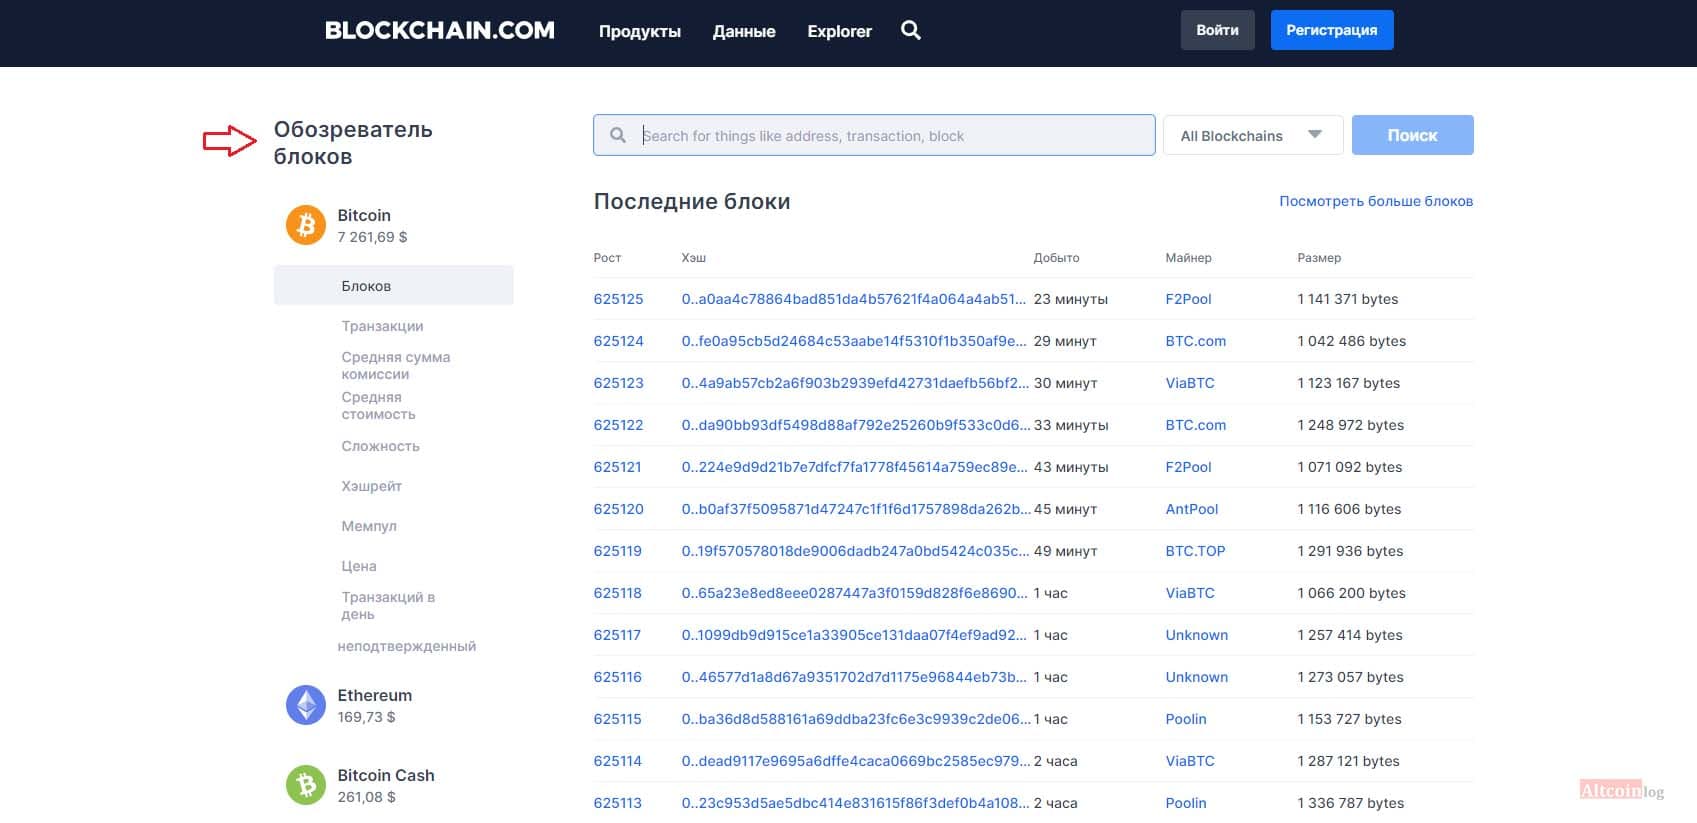Screen dimensions: 1697x823
Task: Open the Explorer menu item
Action: 839,31
